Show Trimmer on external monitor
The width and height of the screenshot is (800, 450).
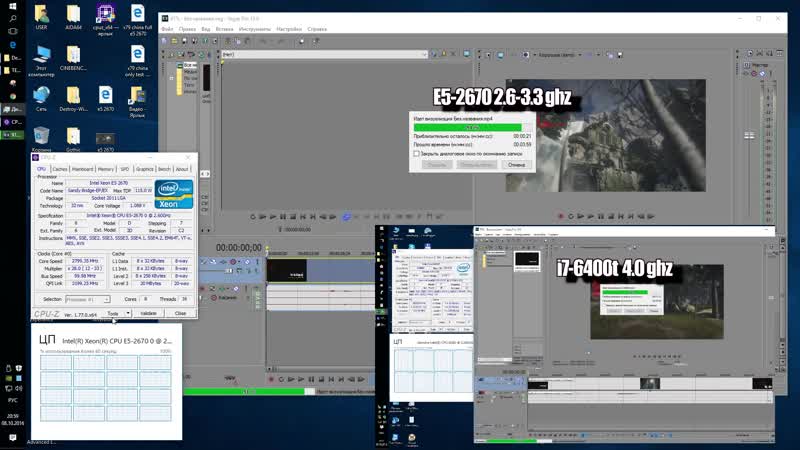click(x=467, y=54)
